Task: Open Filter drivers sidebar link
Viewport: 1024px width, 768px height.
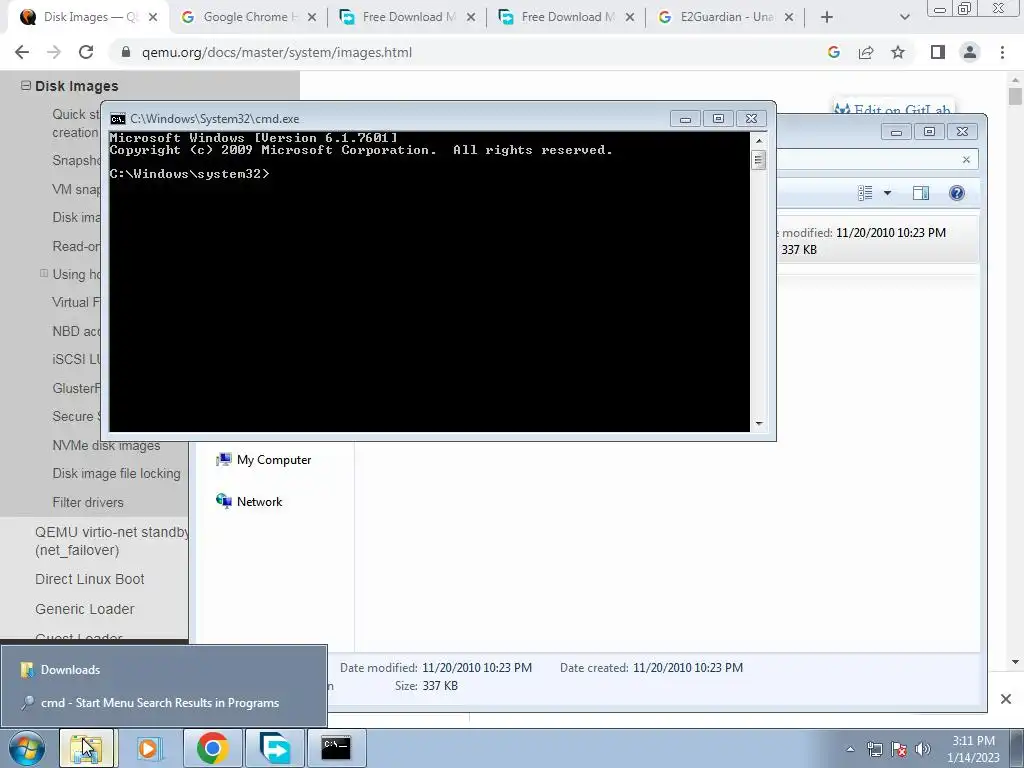Action: (88, 502)
